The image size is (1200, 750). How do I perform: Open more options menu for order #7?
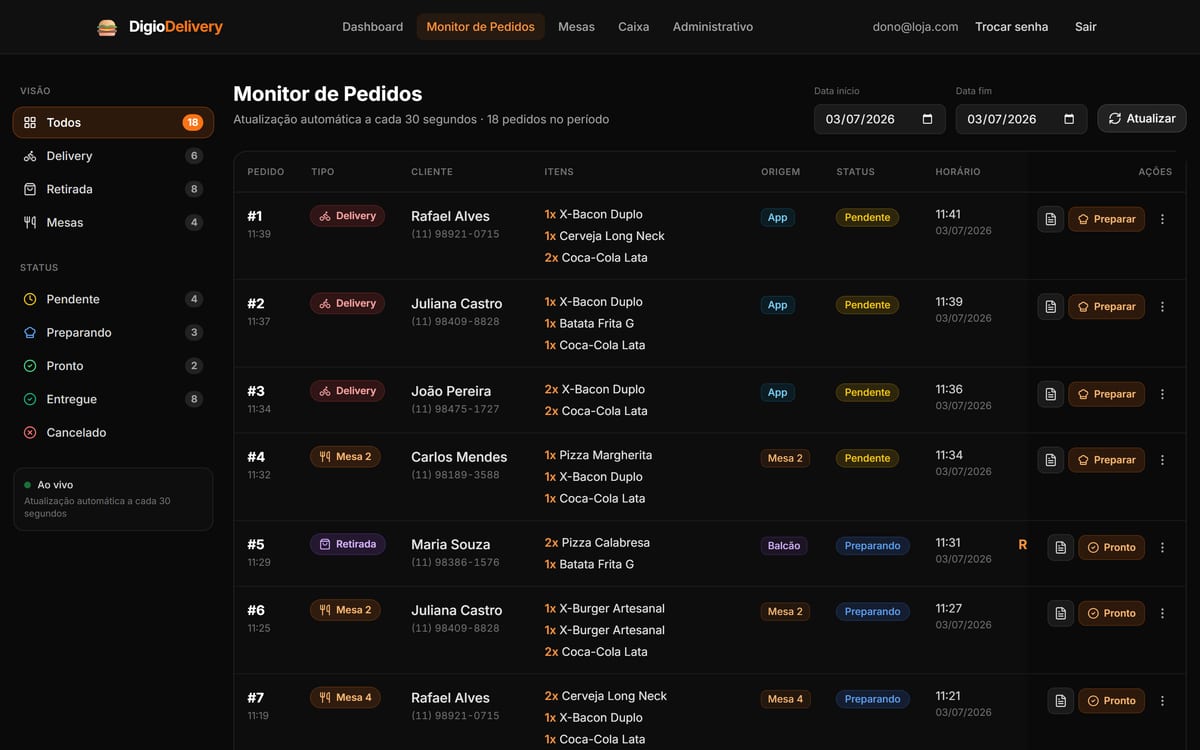[x=1162, y=701]
